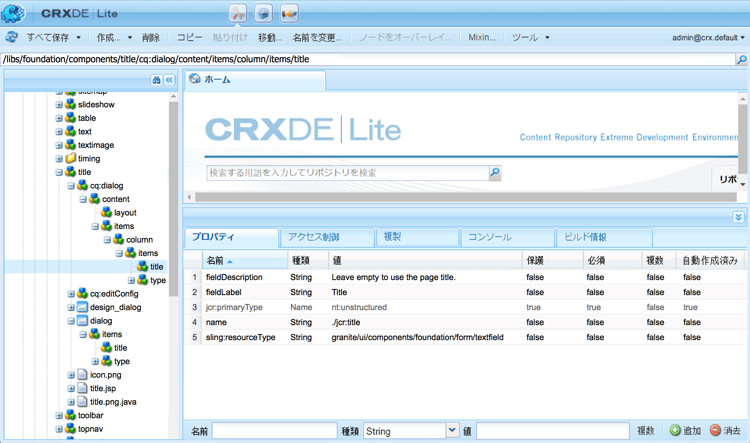Open the すべて保存 dropdown arrow
The height and width of the screenshot is (443, 750).
78,37
